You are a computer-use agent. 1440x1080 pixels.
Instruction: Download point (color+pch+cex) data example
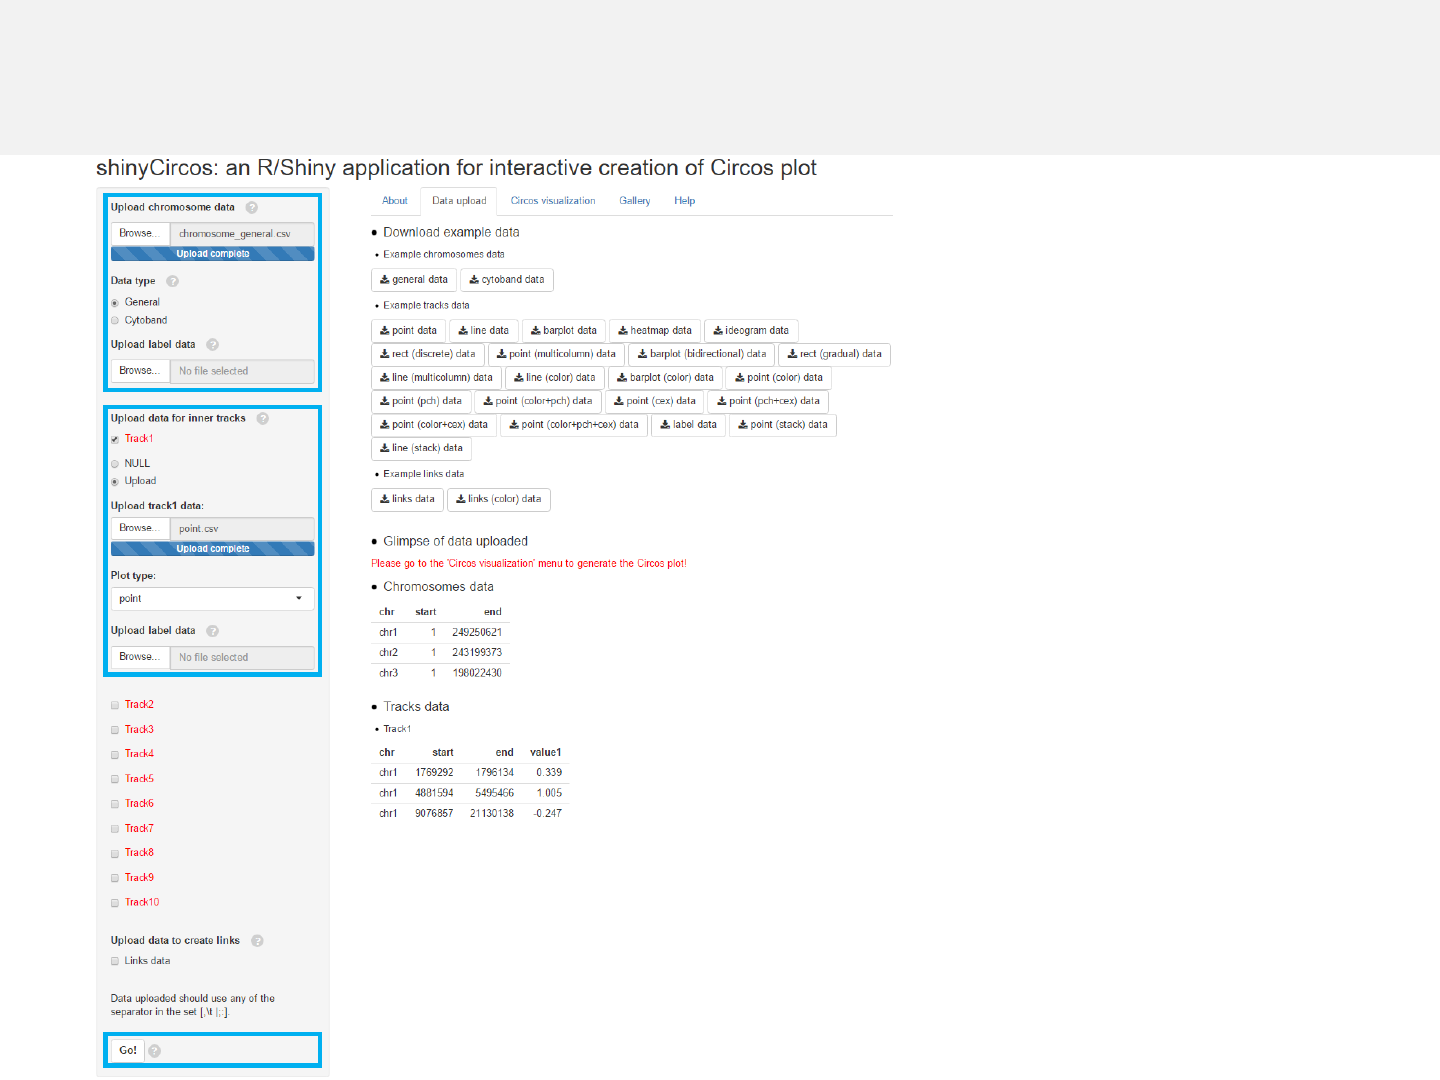[574, 425]
